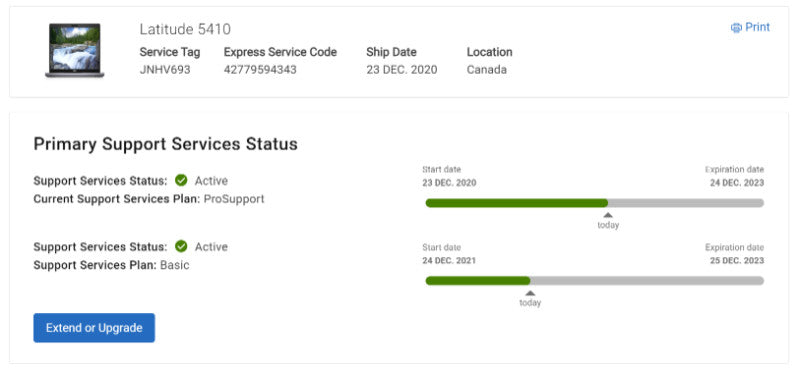Viewport: 800px width, 371px height.
Task: Click the Location label
Action: point(489,52)
